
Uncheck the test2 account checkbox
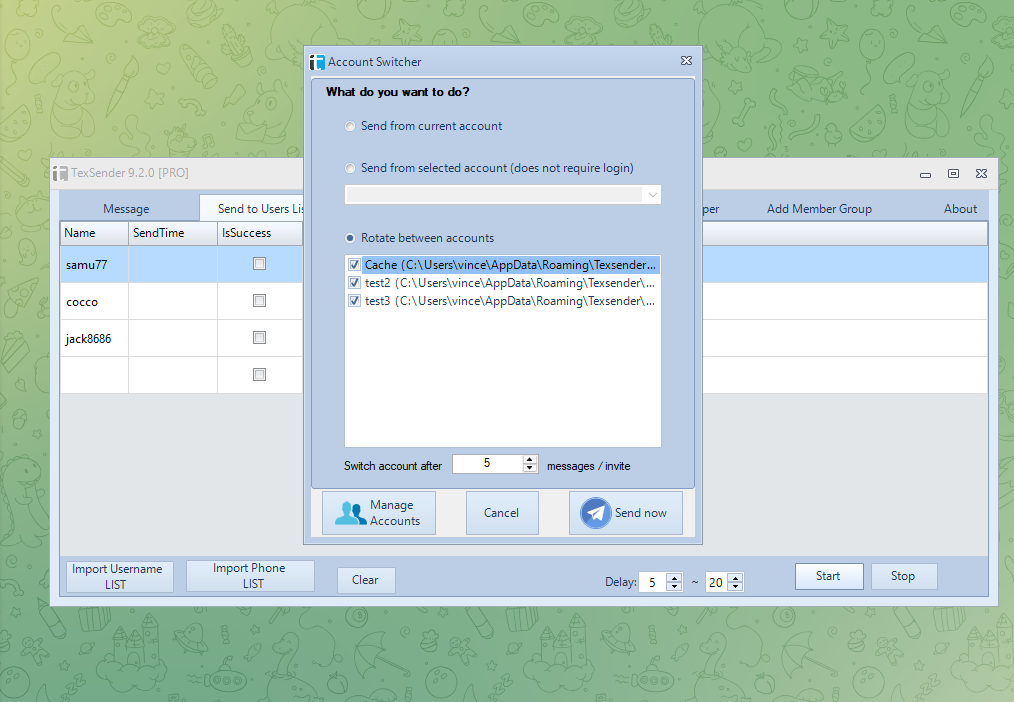(x=354, y=282)
